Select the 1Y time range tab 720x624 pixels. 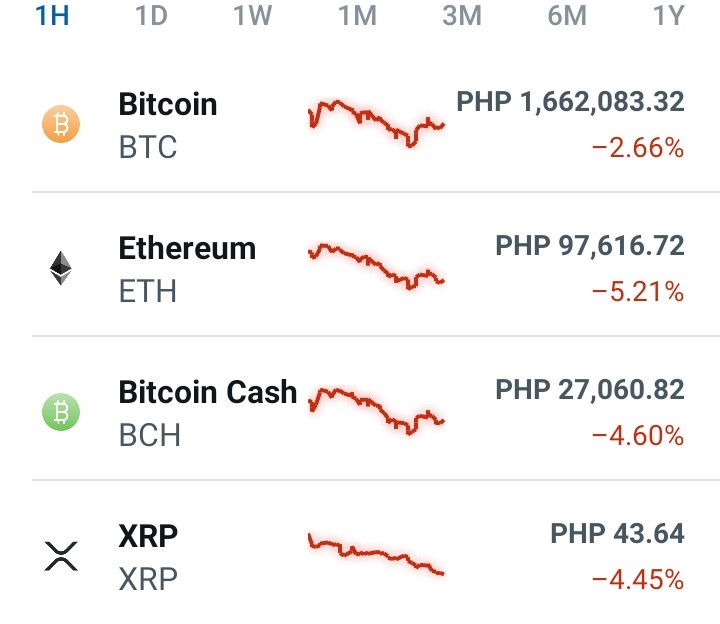669,15
